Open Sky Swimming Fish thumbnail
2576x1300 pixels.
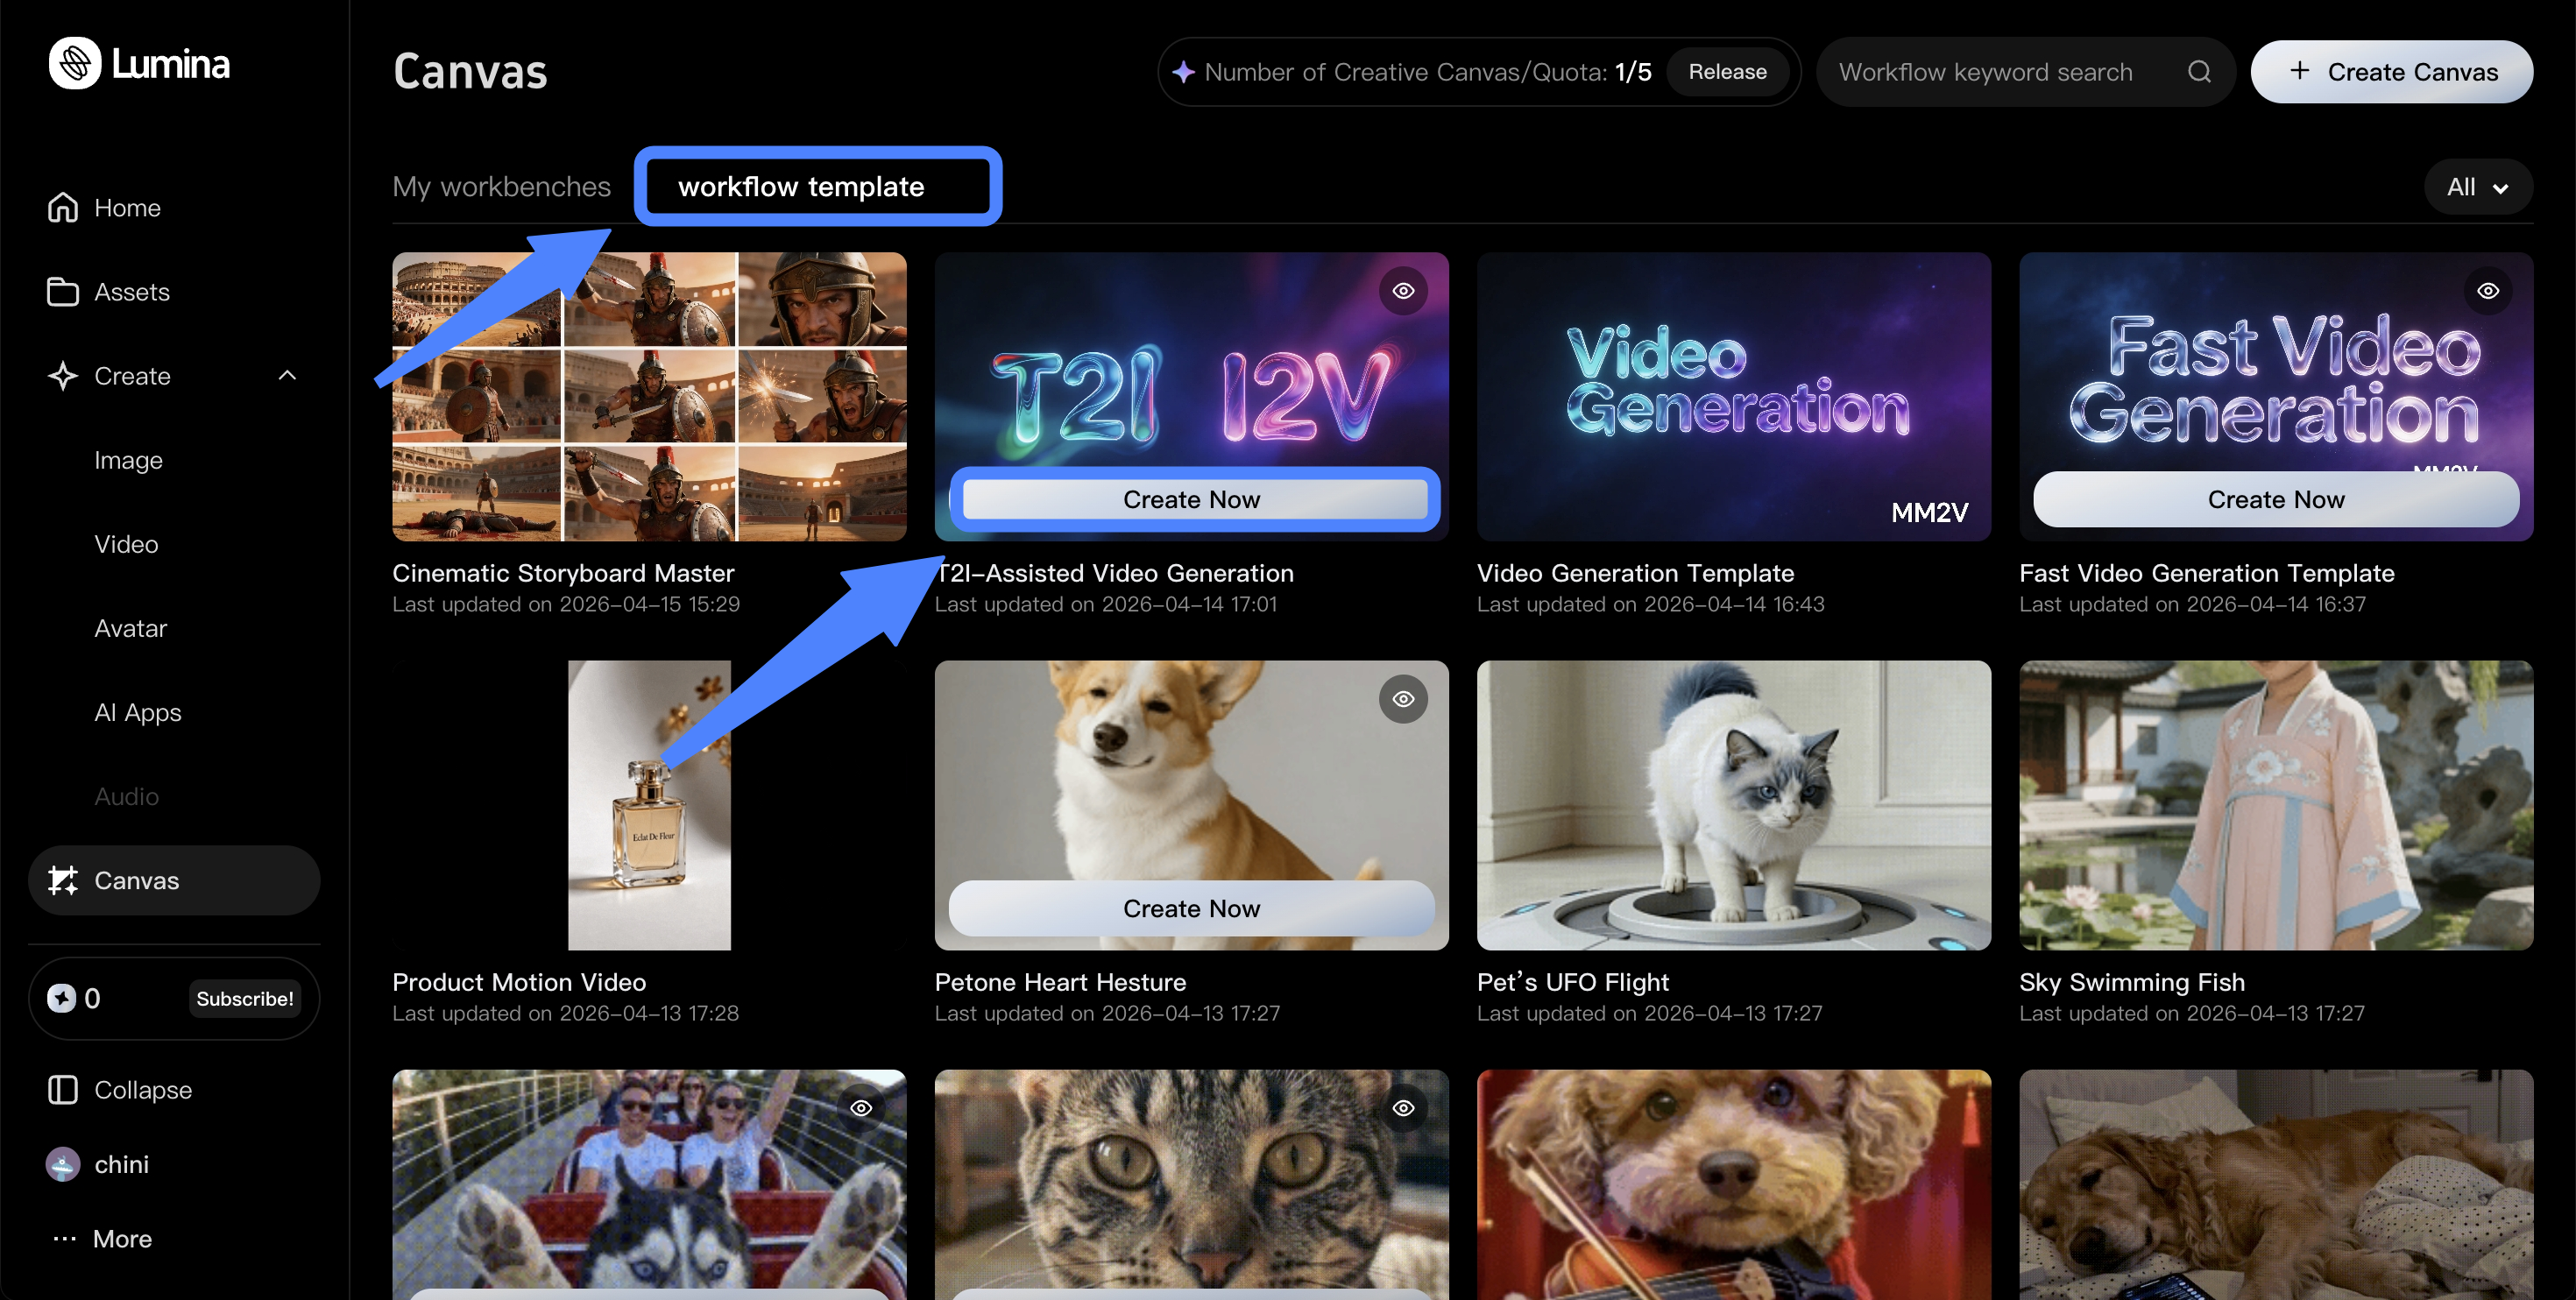click(2275, 805)
